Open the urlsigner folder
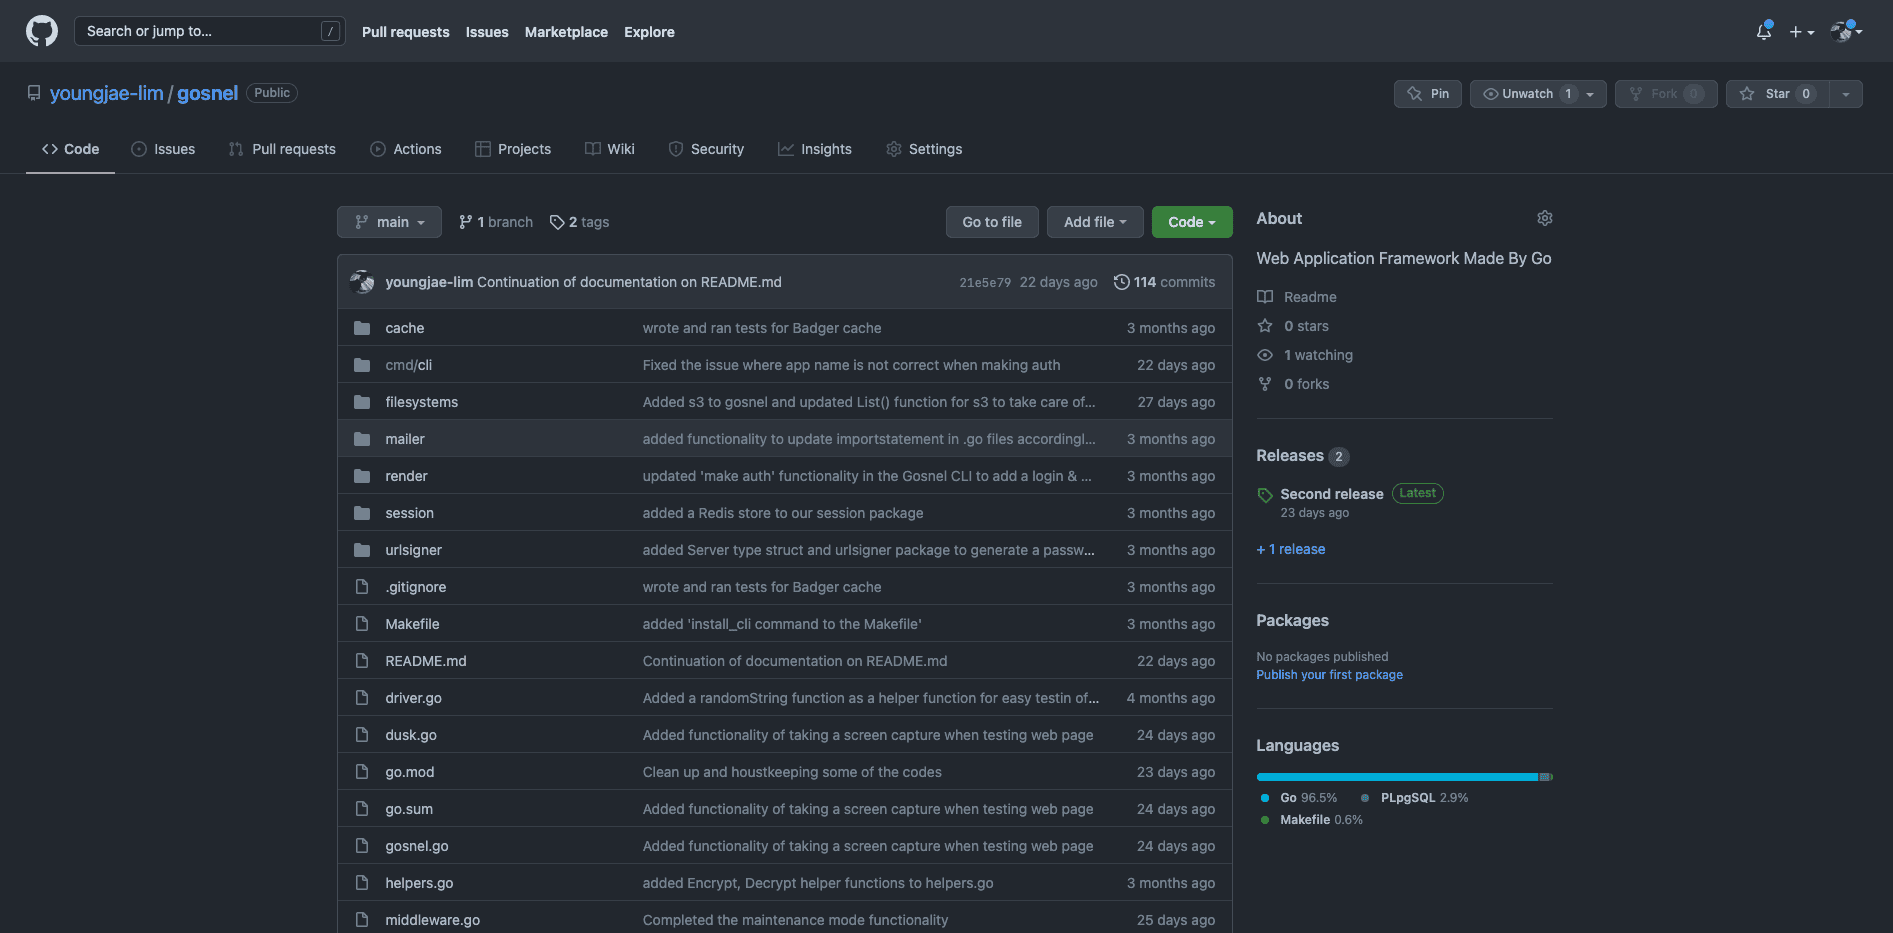 click(413, 550)
